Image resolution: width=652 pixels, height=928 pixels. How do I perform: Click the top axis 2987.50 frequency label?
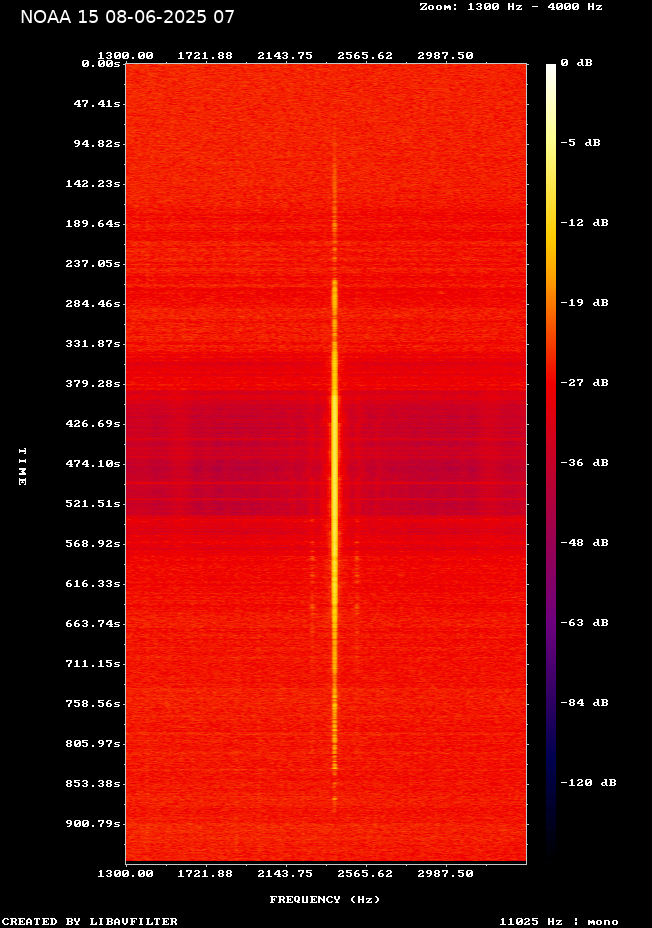[446, 56]
